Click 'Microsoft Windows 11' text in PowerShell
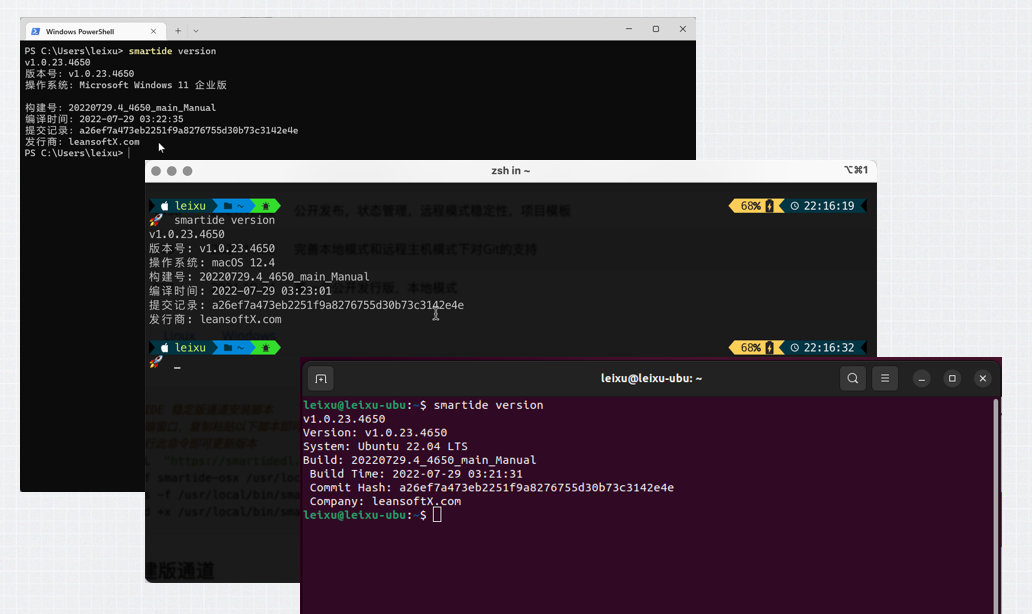Image resolution: width=1032 pixels, height=614 pixels. point(134,85)
